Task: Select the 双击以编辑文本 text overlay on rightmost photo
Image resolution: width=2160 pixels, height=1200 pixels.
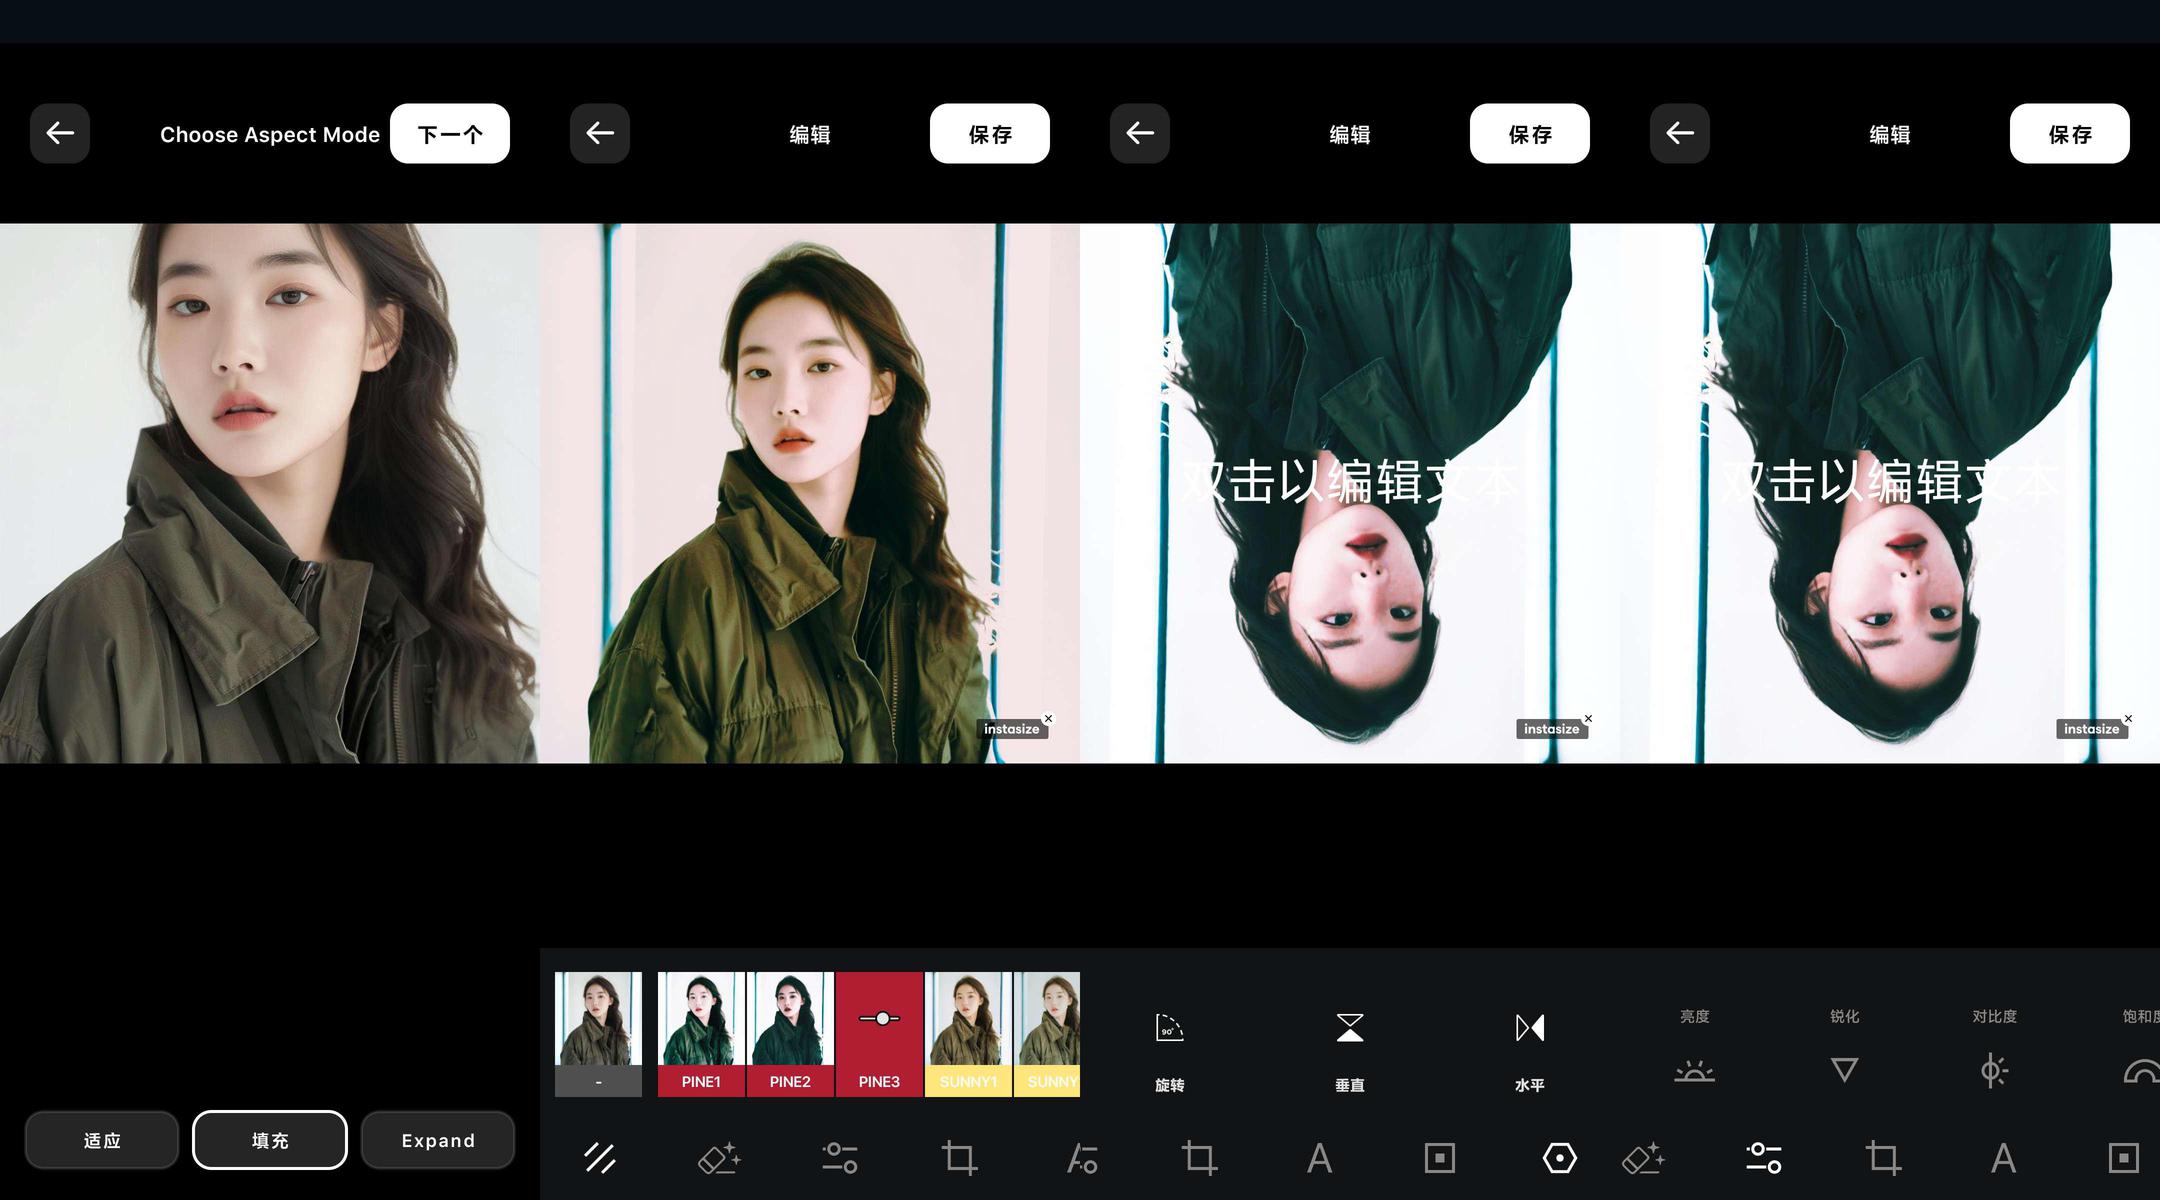Action: tap(1889, 482)
